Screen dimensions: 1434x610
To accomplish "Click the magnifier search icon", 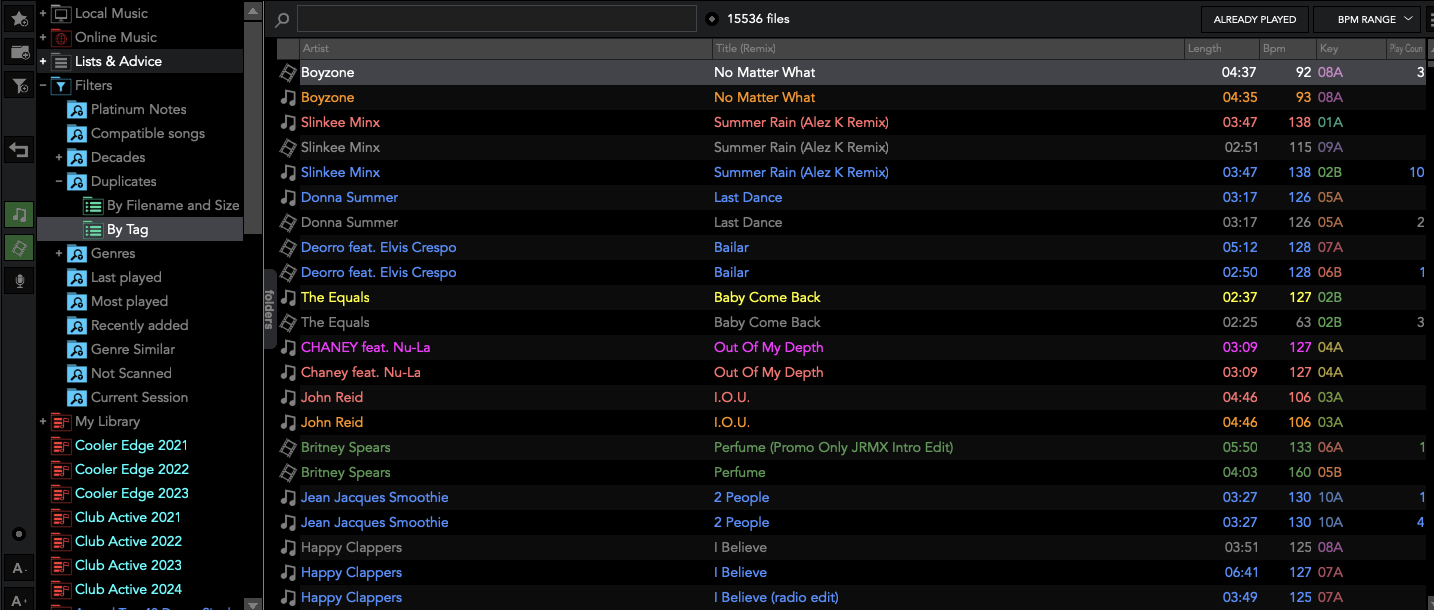I will (283, 19).
